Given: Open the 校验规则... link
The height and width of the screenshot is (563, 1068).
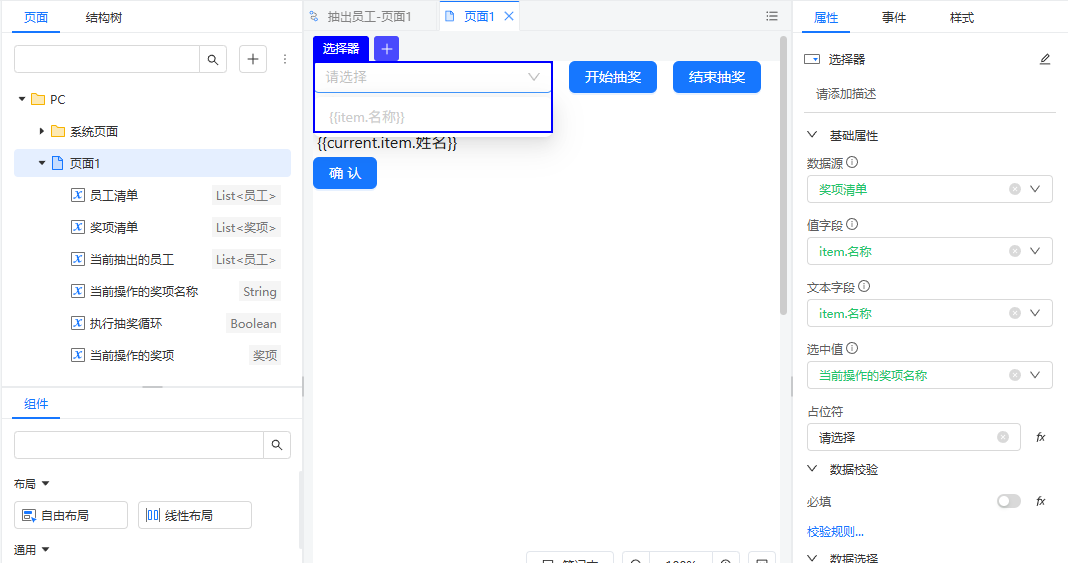Looking at the screenshot, I should pos(835,532).
